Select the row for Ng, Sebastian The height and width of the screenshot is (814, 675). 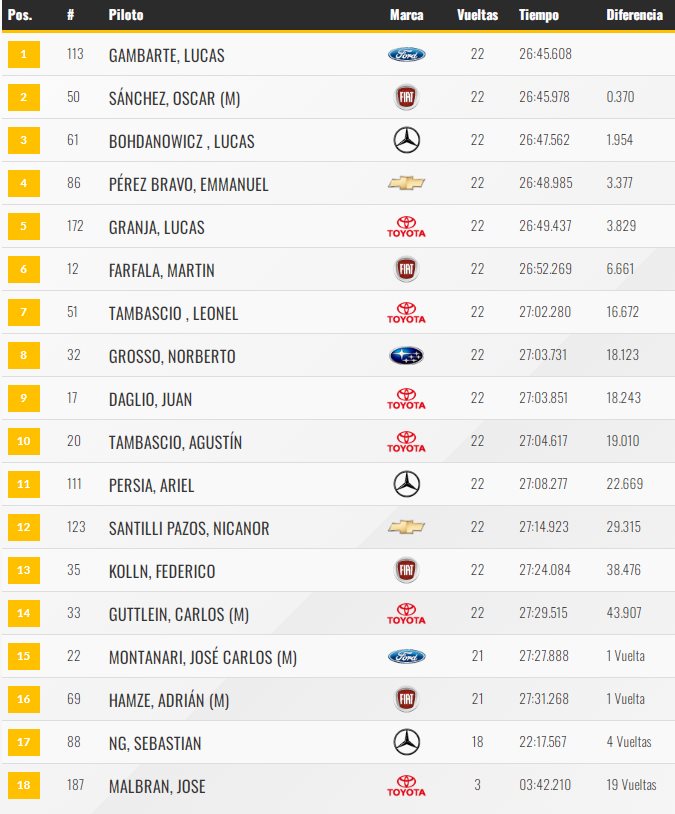[x=338, y=742]
